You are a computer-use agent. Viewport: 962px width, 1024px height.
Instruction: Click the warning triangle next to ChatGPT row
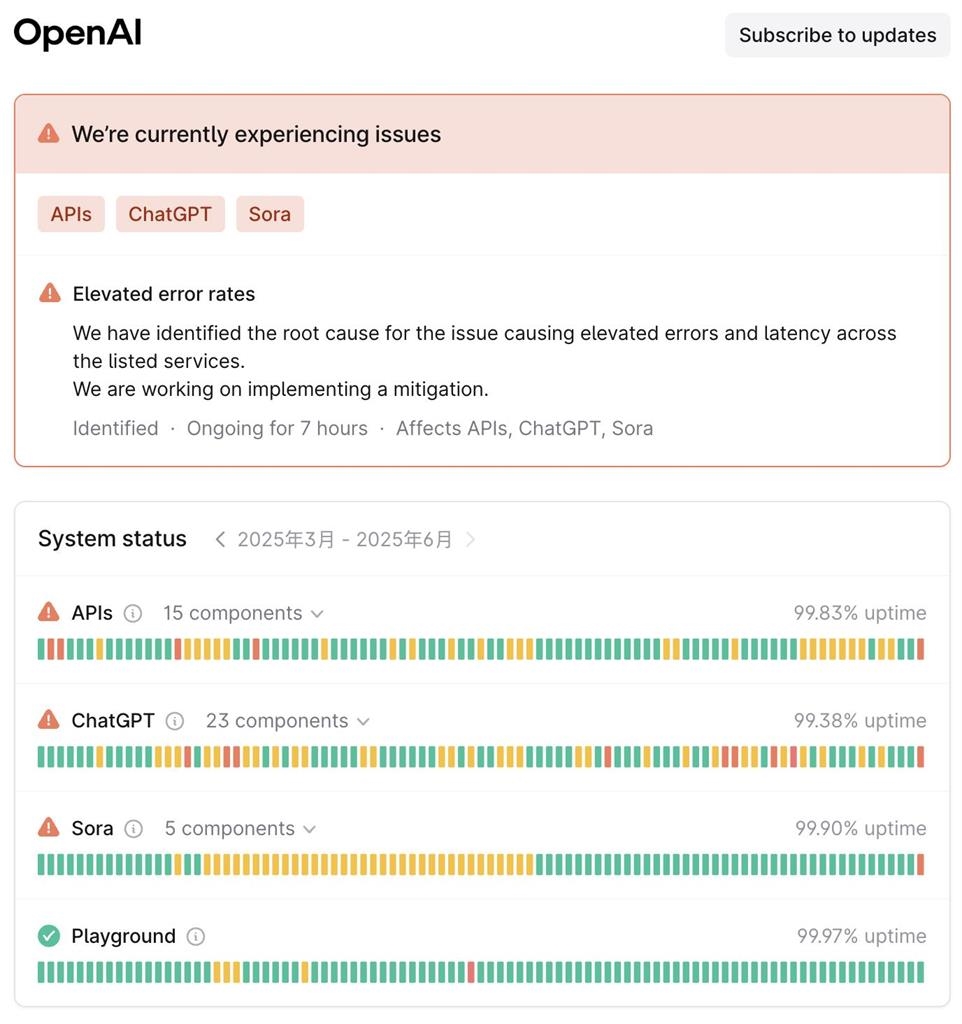tap(49, 720)
